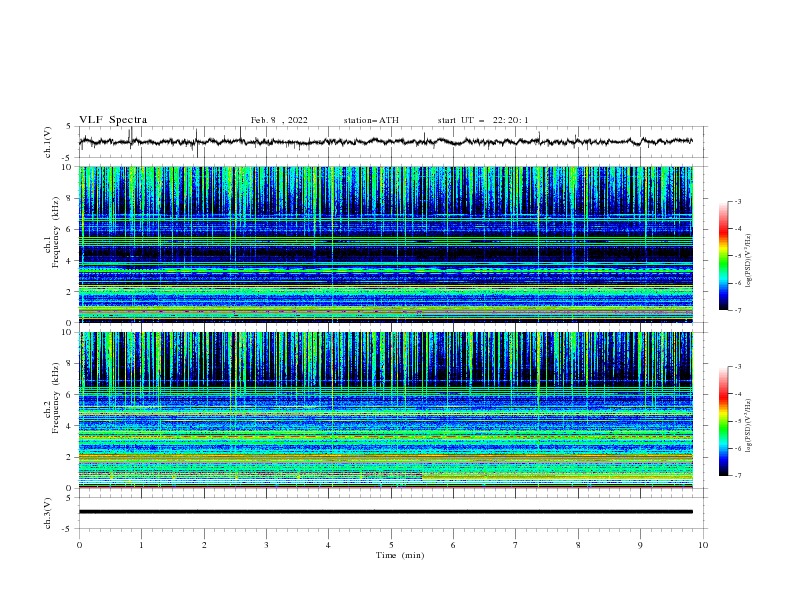The image size is (792, 612).
Task: Click the "5" minute tick on time axis
Action: pos(391,545)
